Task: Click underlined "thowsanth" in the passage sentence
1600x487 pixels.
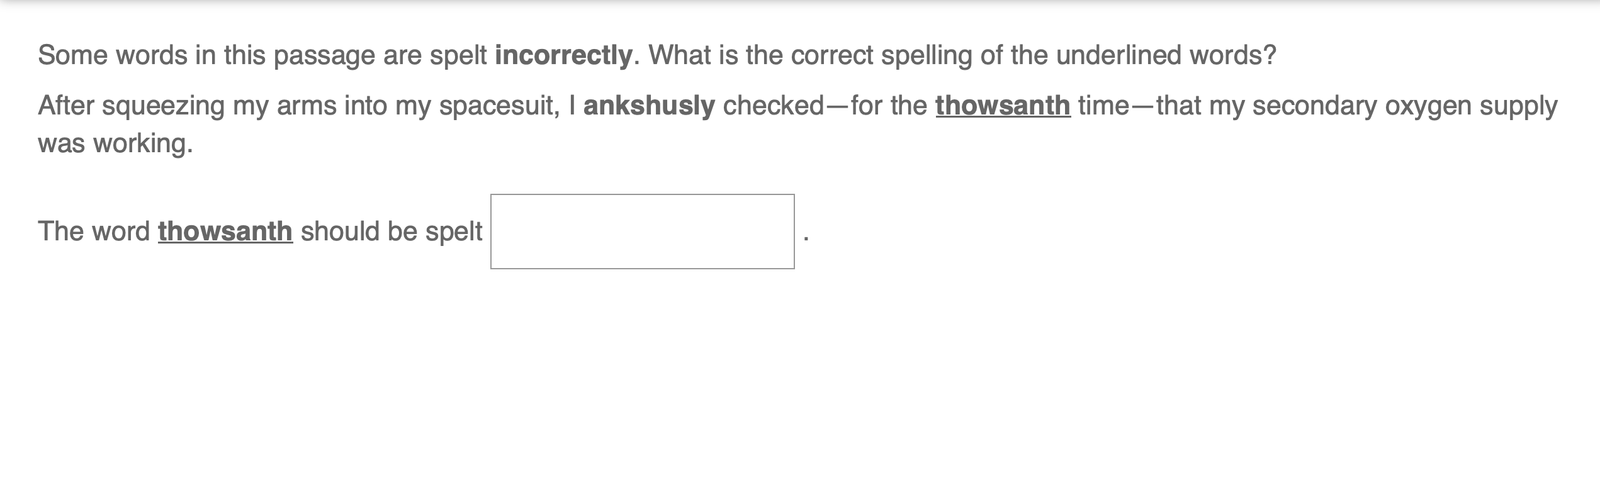Action: click(1003, 106)
